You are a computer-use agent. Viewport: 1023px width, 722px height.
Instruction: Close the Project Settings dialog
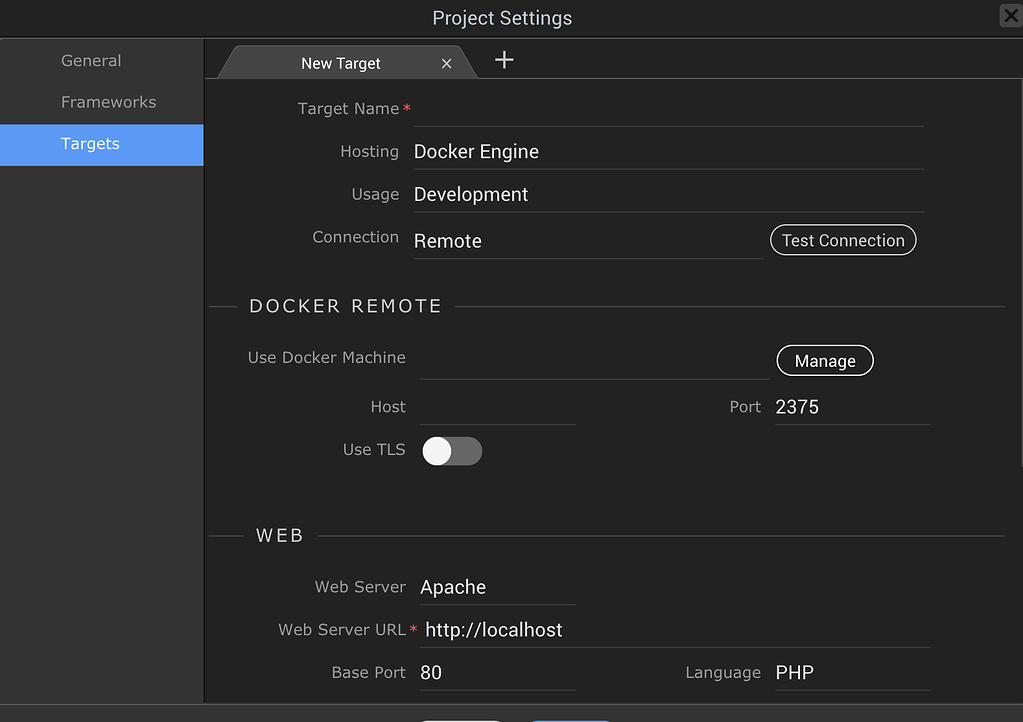coord(1010,15)
